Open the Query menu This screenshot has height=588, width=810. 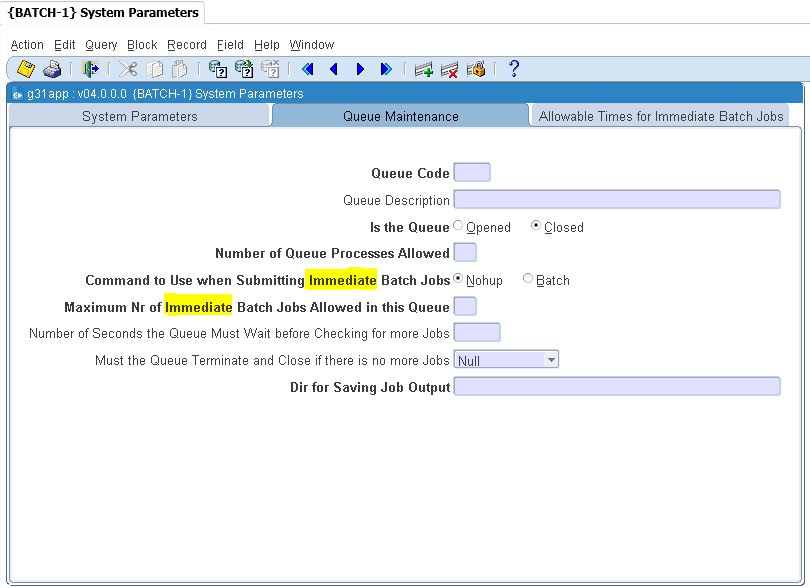click(101, 45)
